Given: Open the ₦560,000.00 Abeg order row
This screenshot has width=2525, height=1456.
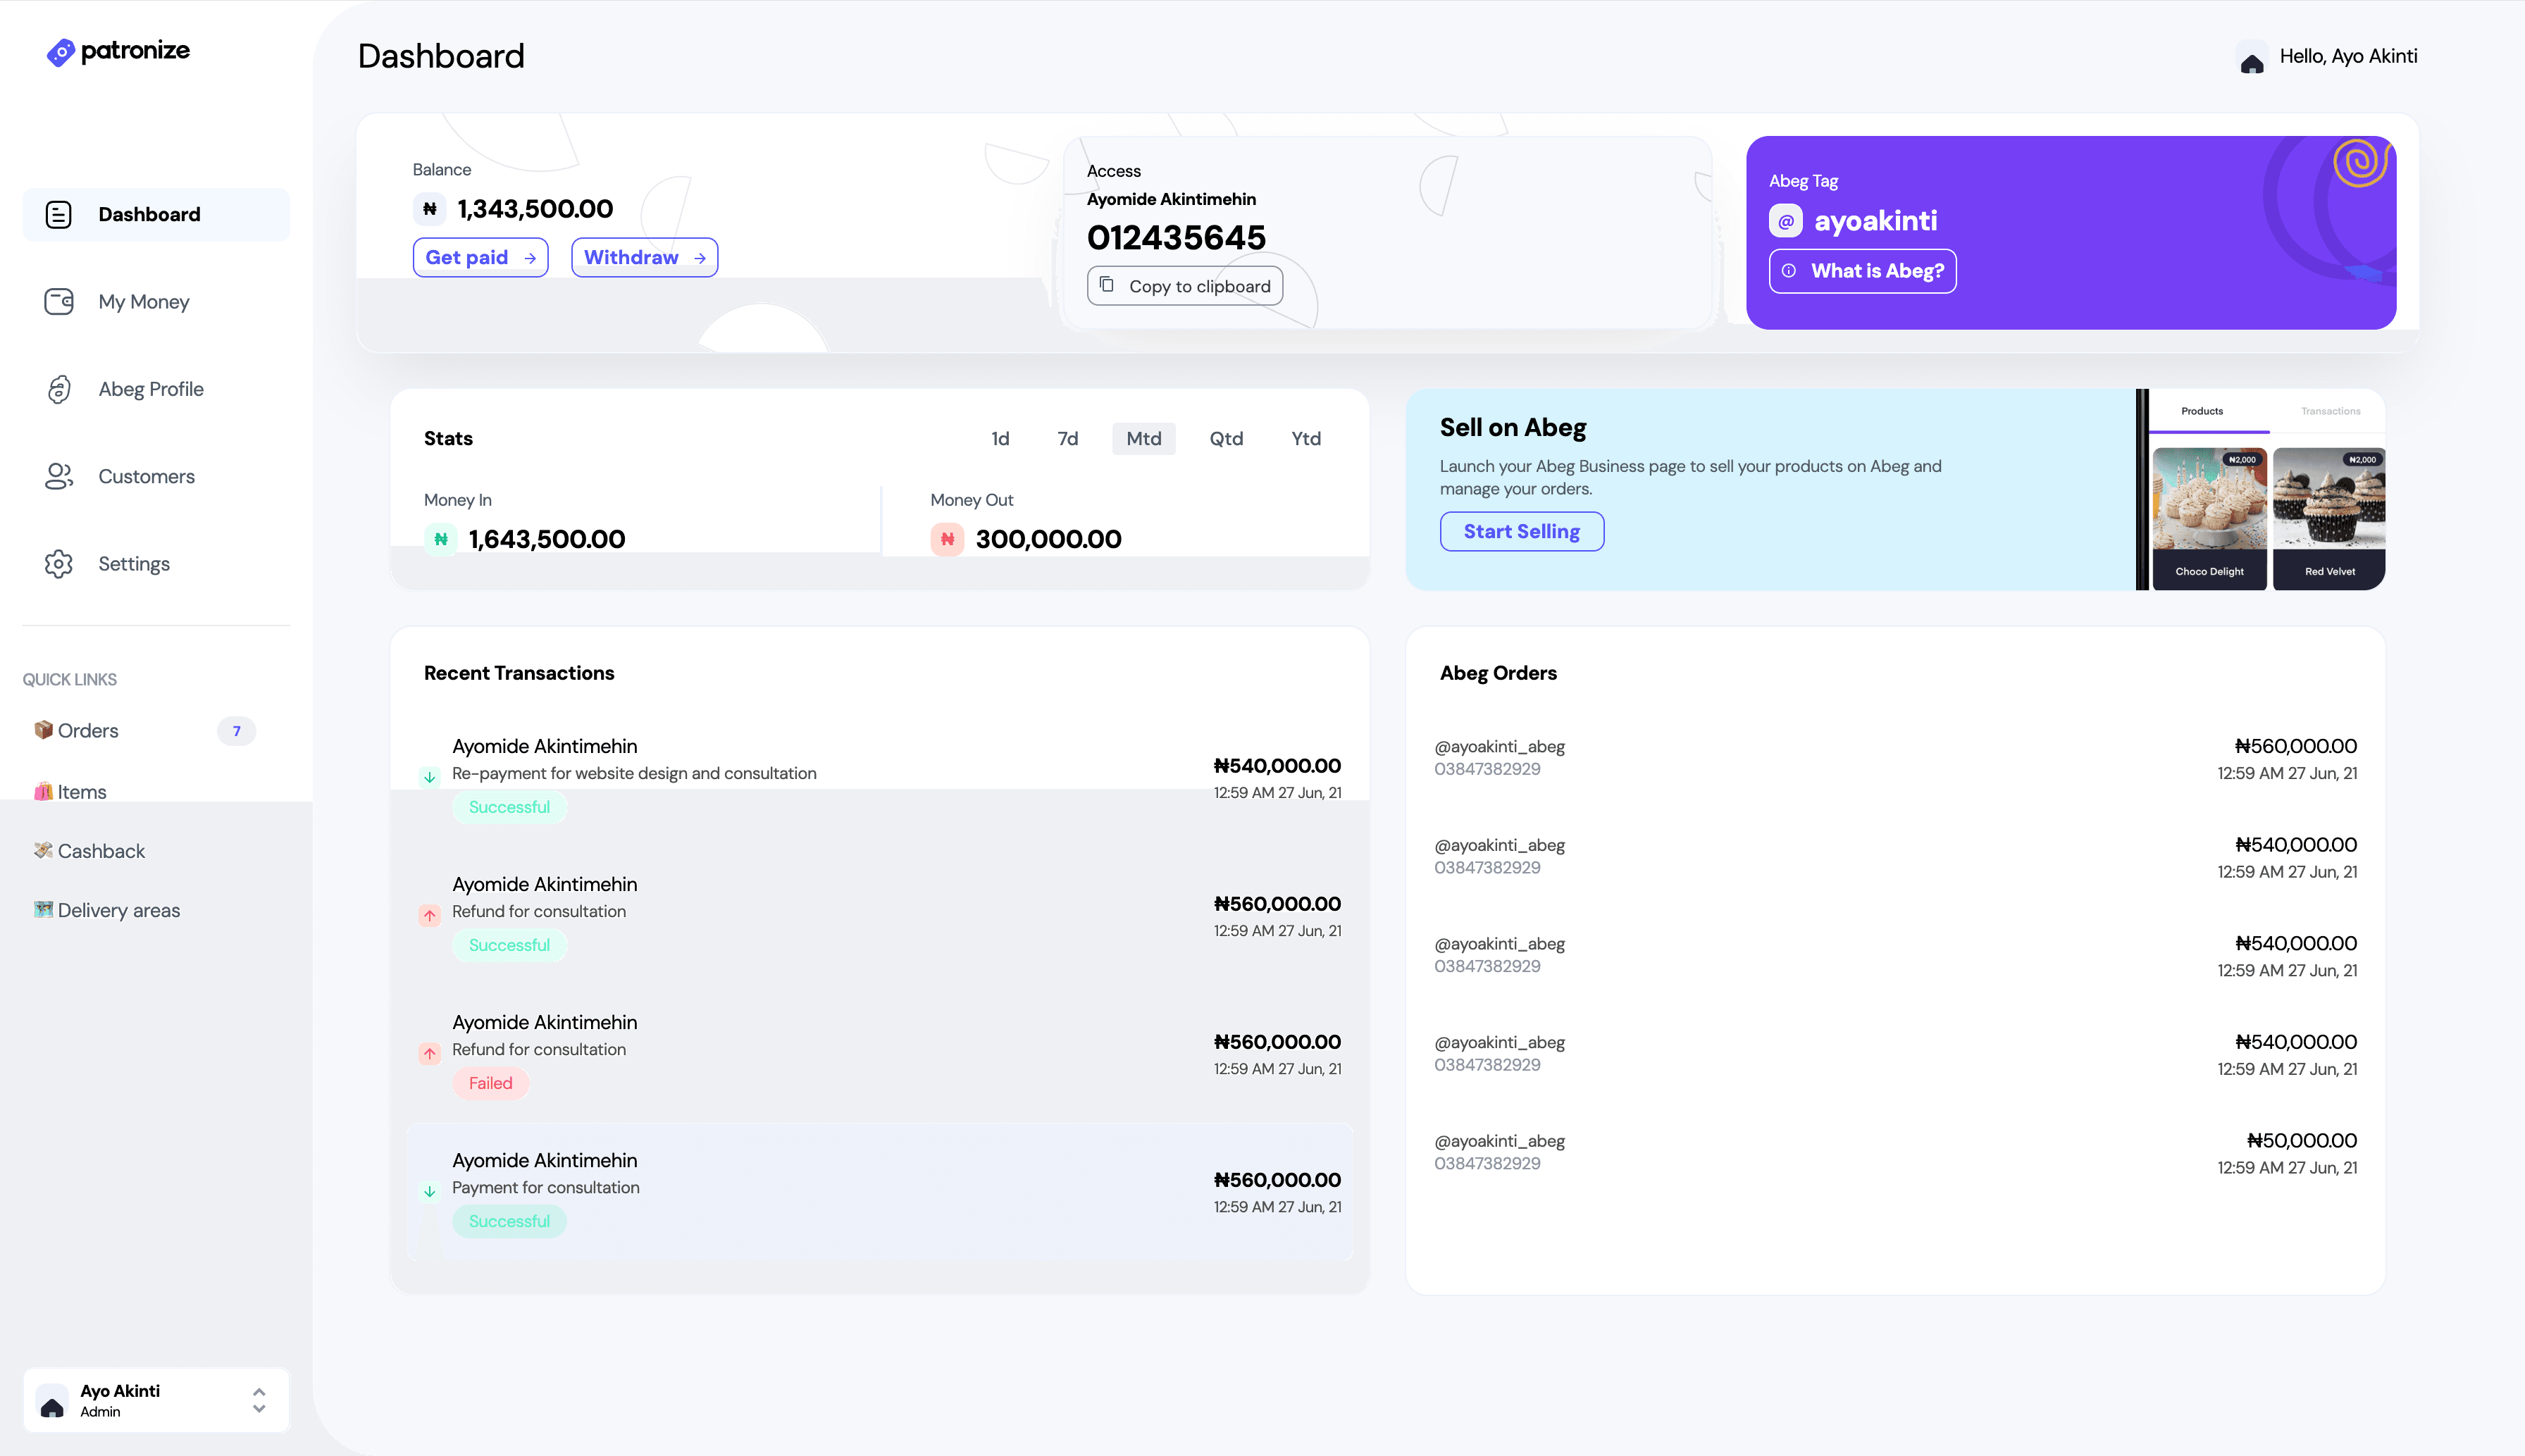Looking at the screenshot, I should pyautogui.click(x=1895, y=758).
